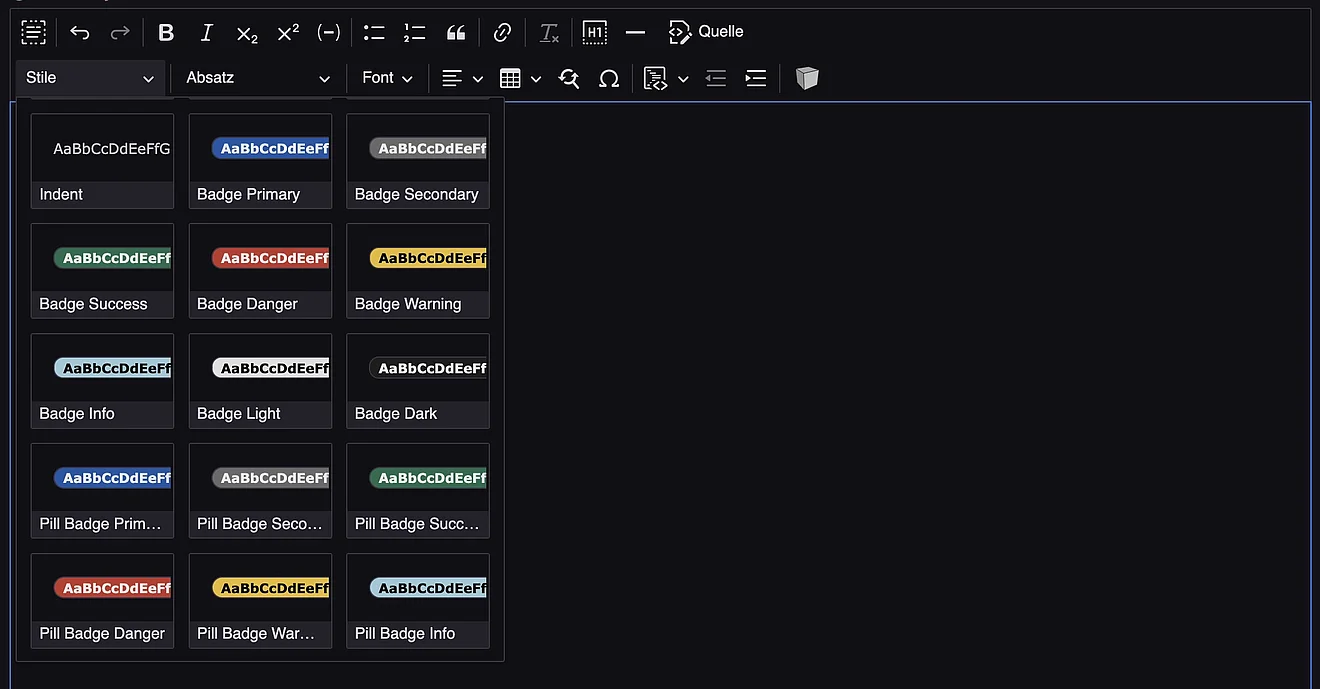Toggle bold formatting in the toolbar
This screenshot has height=689, width=1320.
(166, 33)
